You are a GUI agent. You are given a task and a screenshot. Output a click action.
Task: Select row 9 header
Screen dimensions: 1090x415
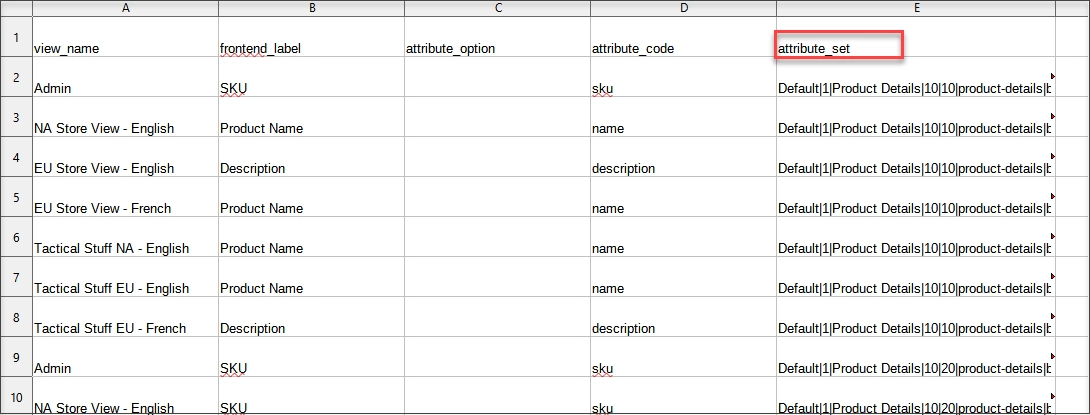16,357
